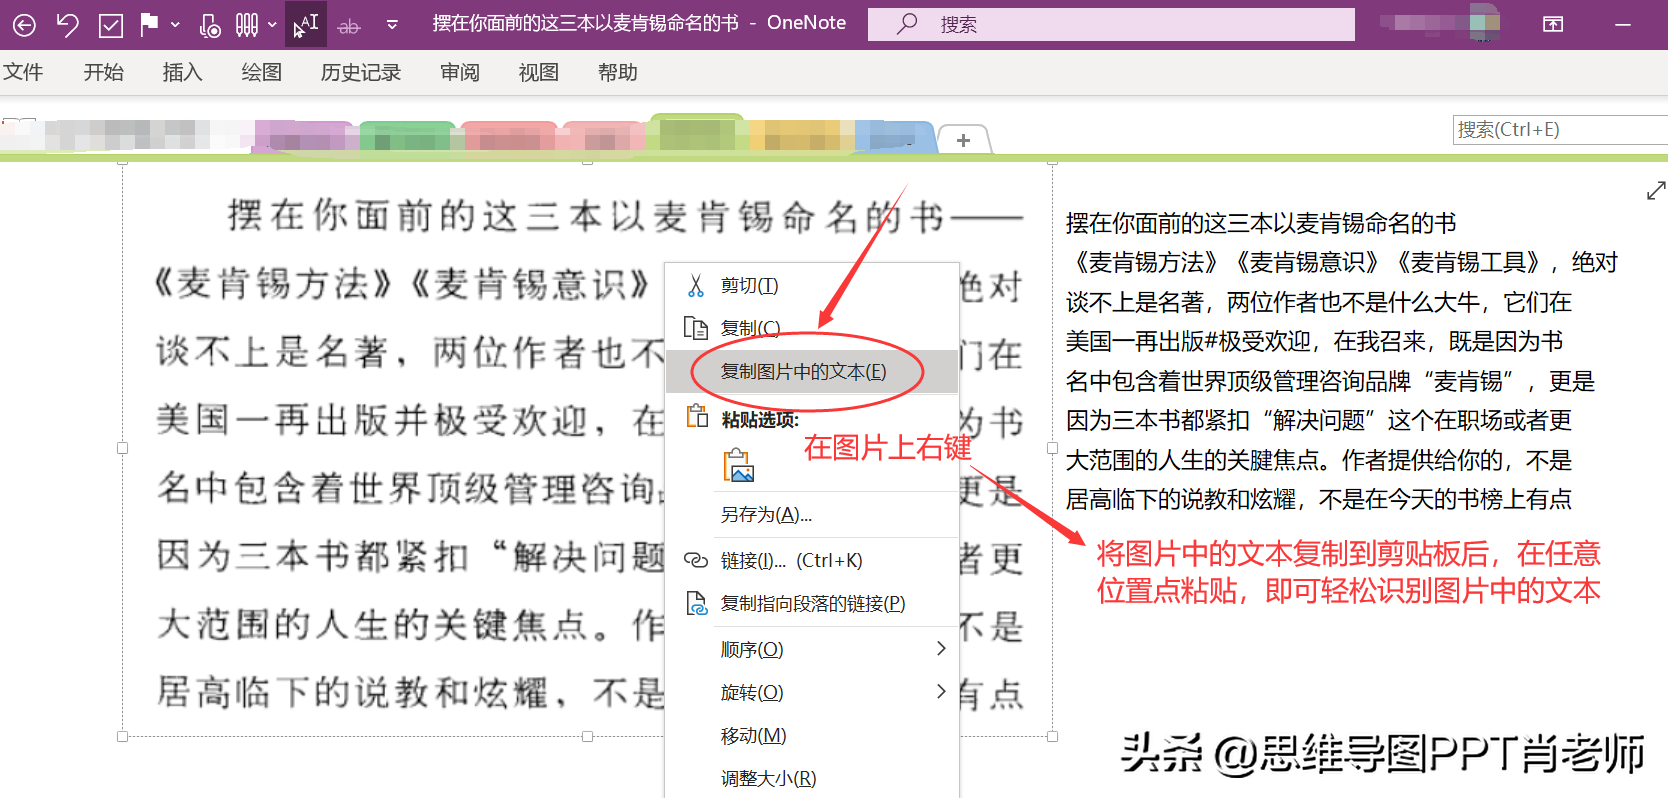
Task: Open the 帮助 ribbon tab
Action: coord(617,72)
